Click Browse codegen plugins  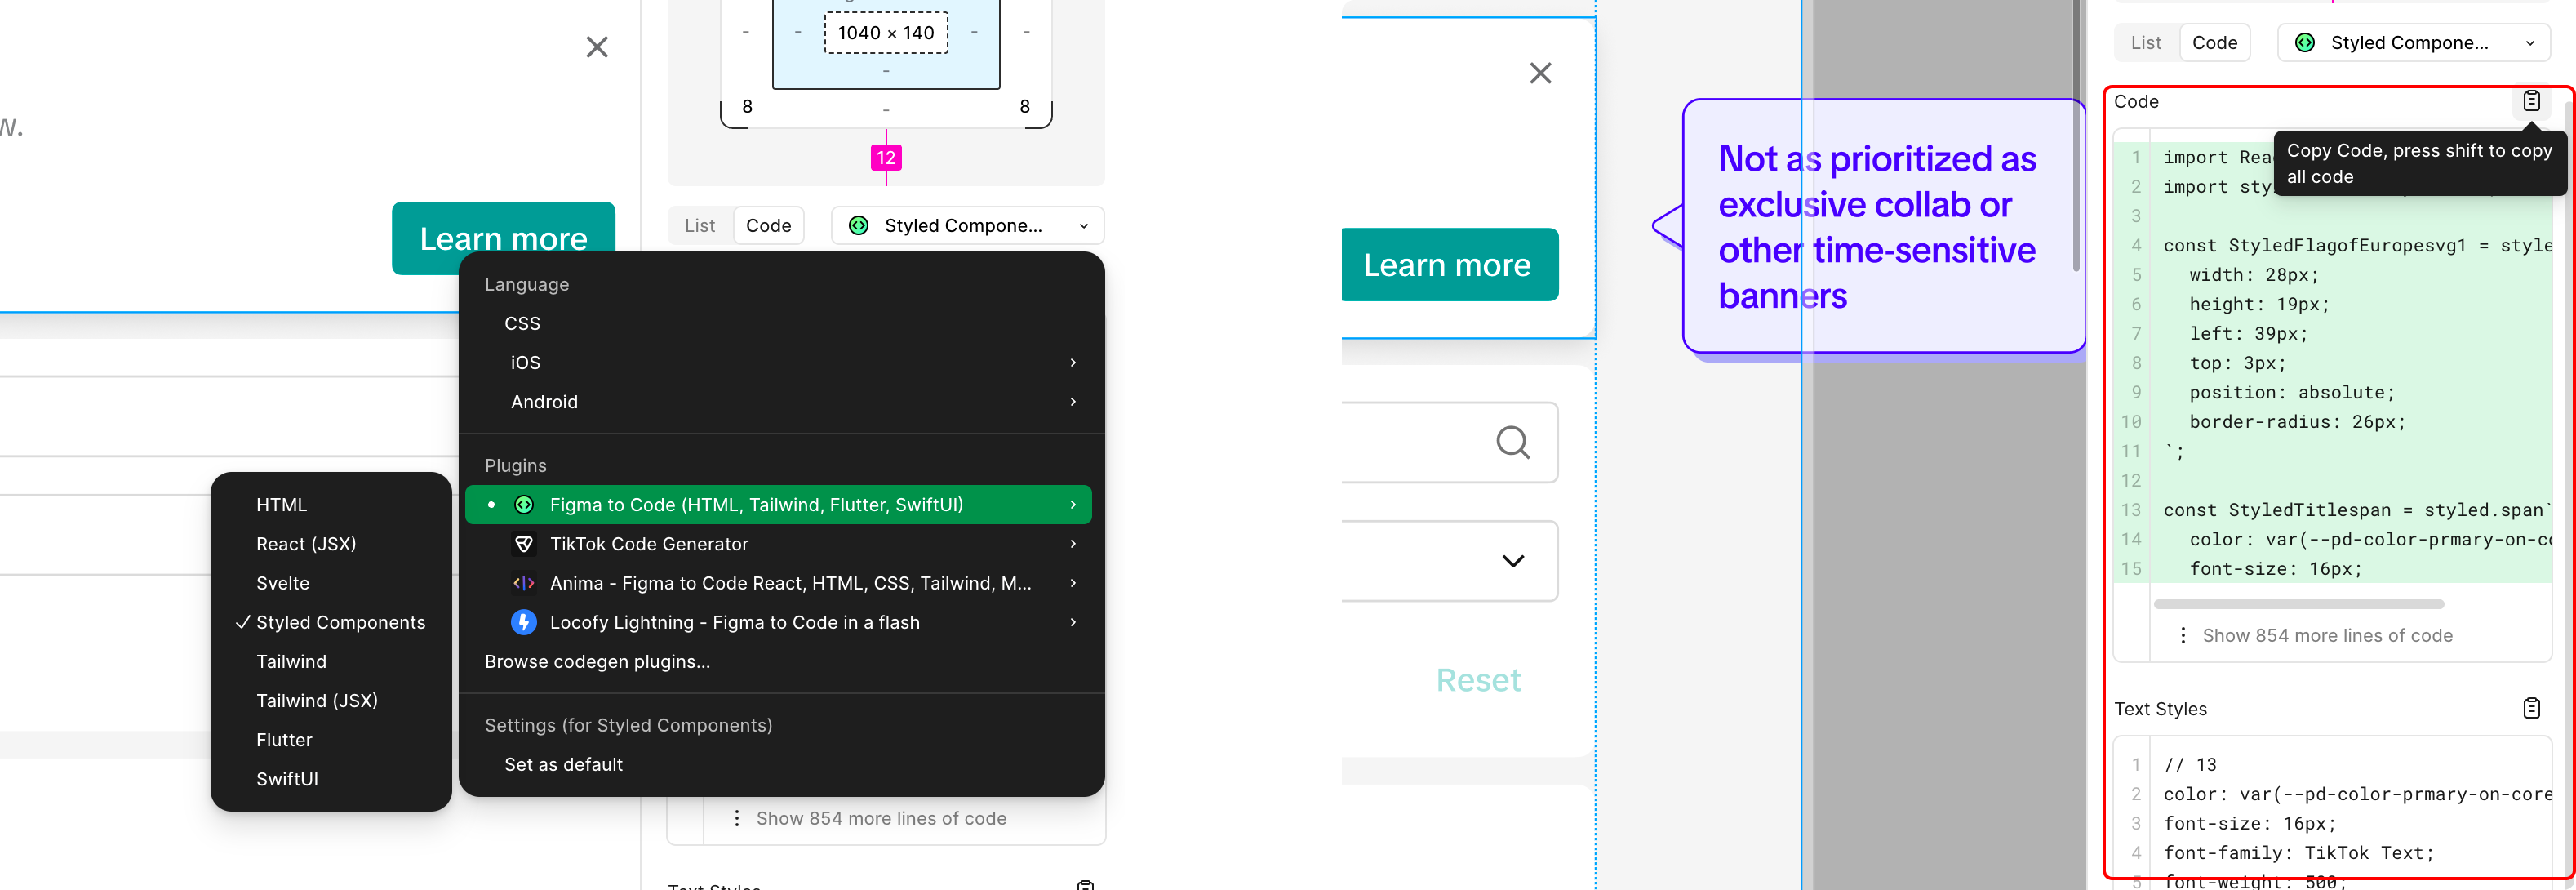coord(597,661)
